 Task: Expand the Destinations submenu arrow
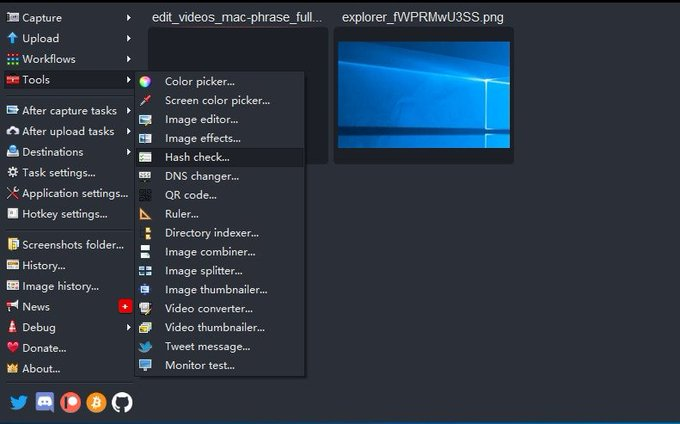point(128,152)
